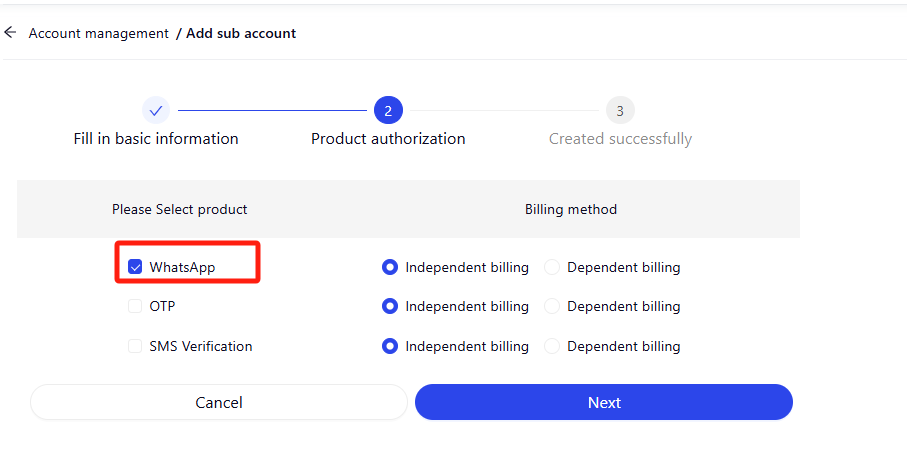
Task: Open the Account management breadcrumb
Action: point(98,34)
